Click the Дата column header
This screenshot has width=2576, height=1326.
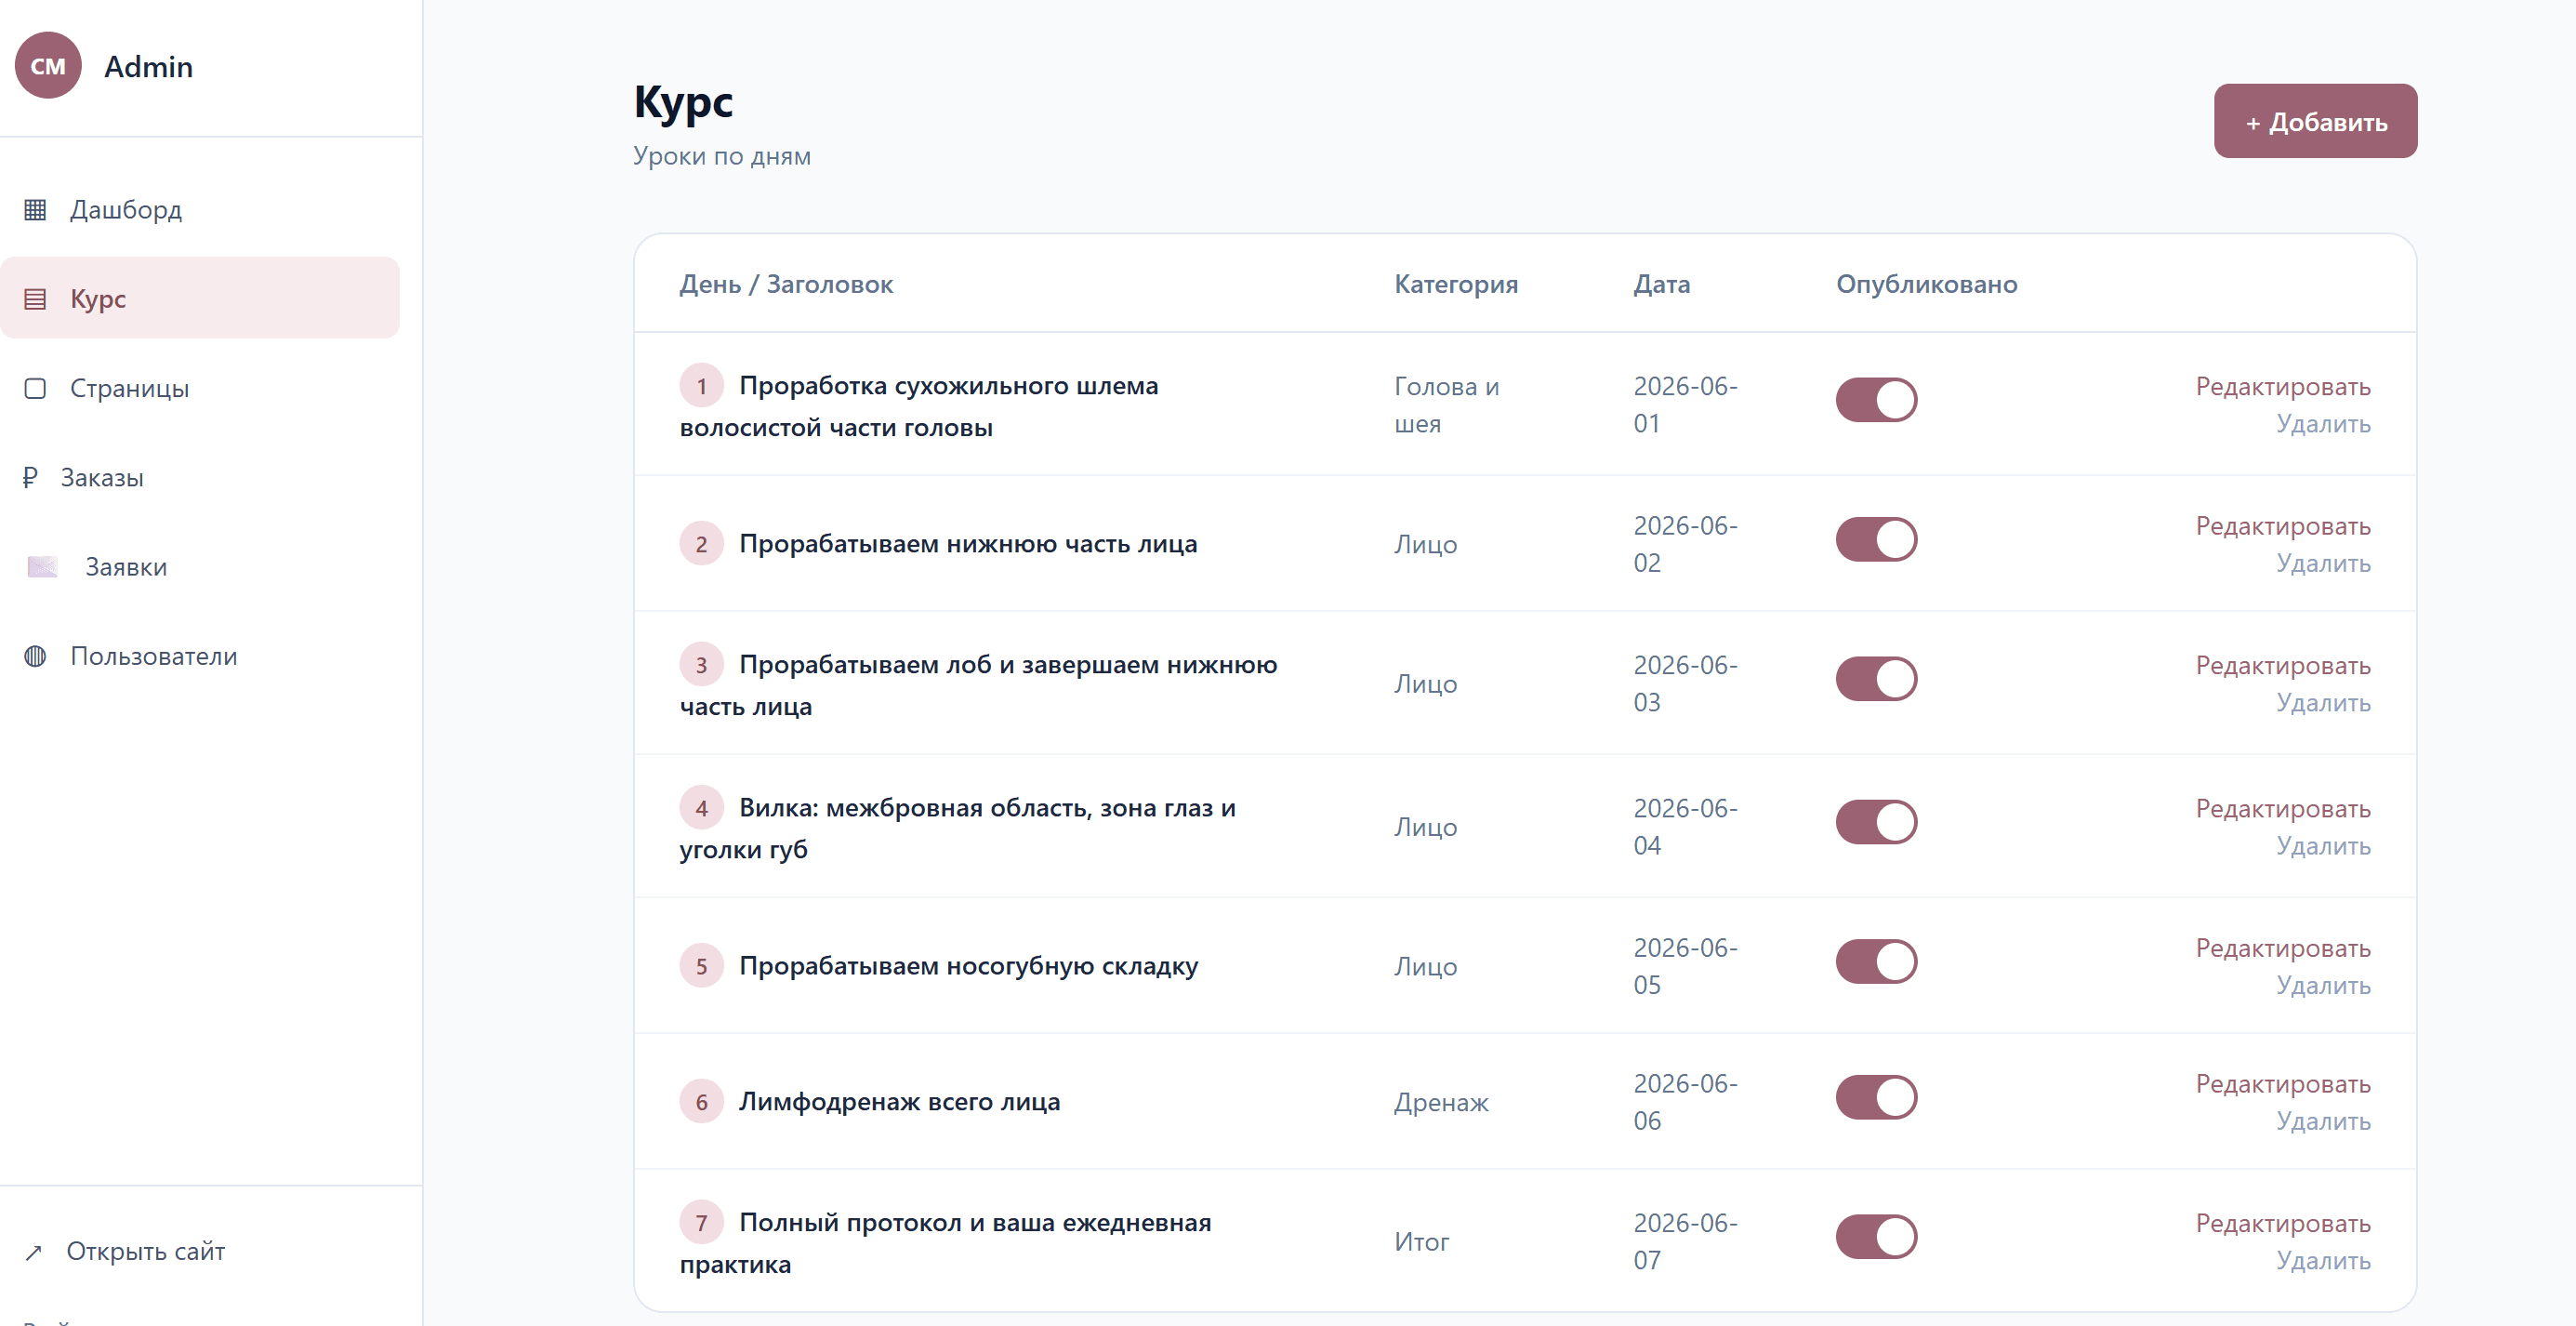pyautogui.click(x=1661, y=285)
